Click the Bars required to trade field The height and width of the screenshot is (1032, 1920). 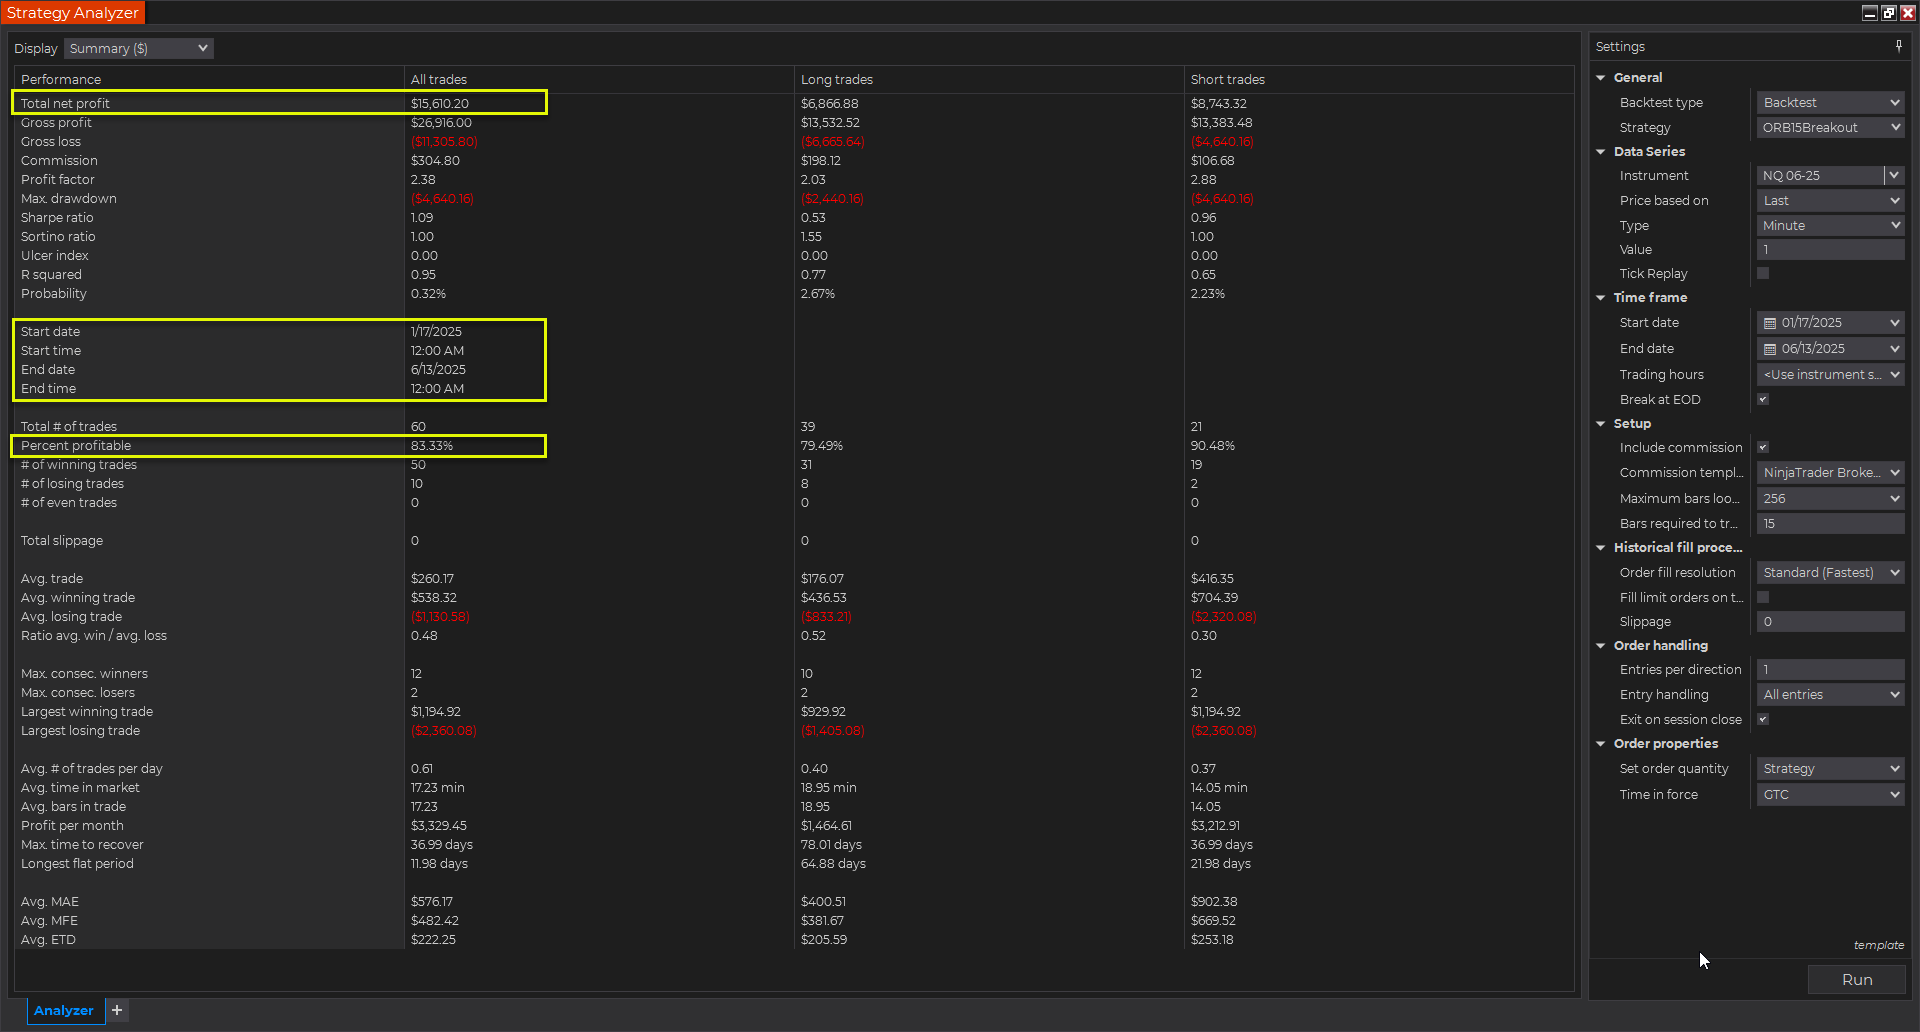(1829, 524)
